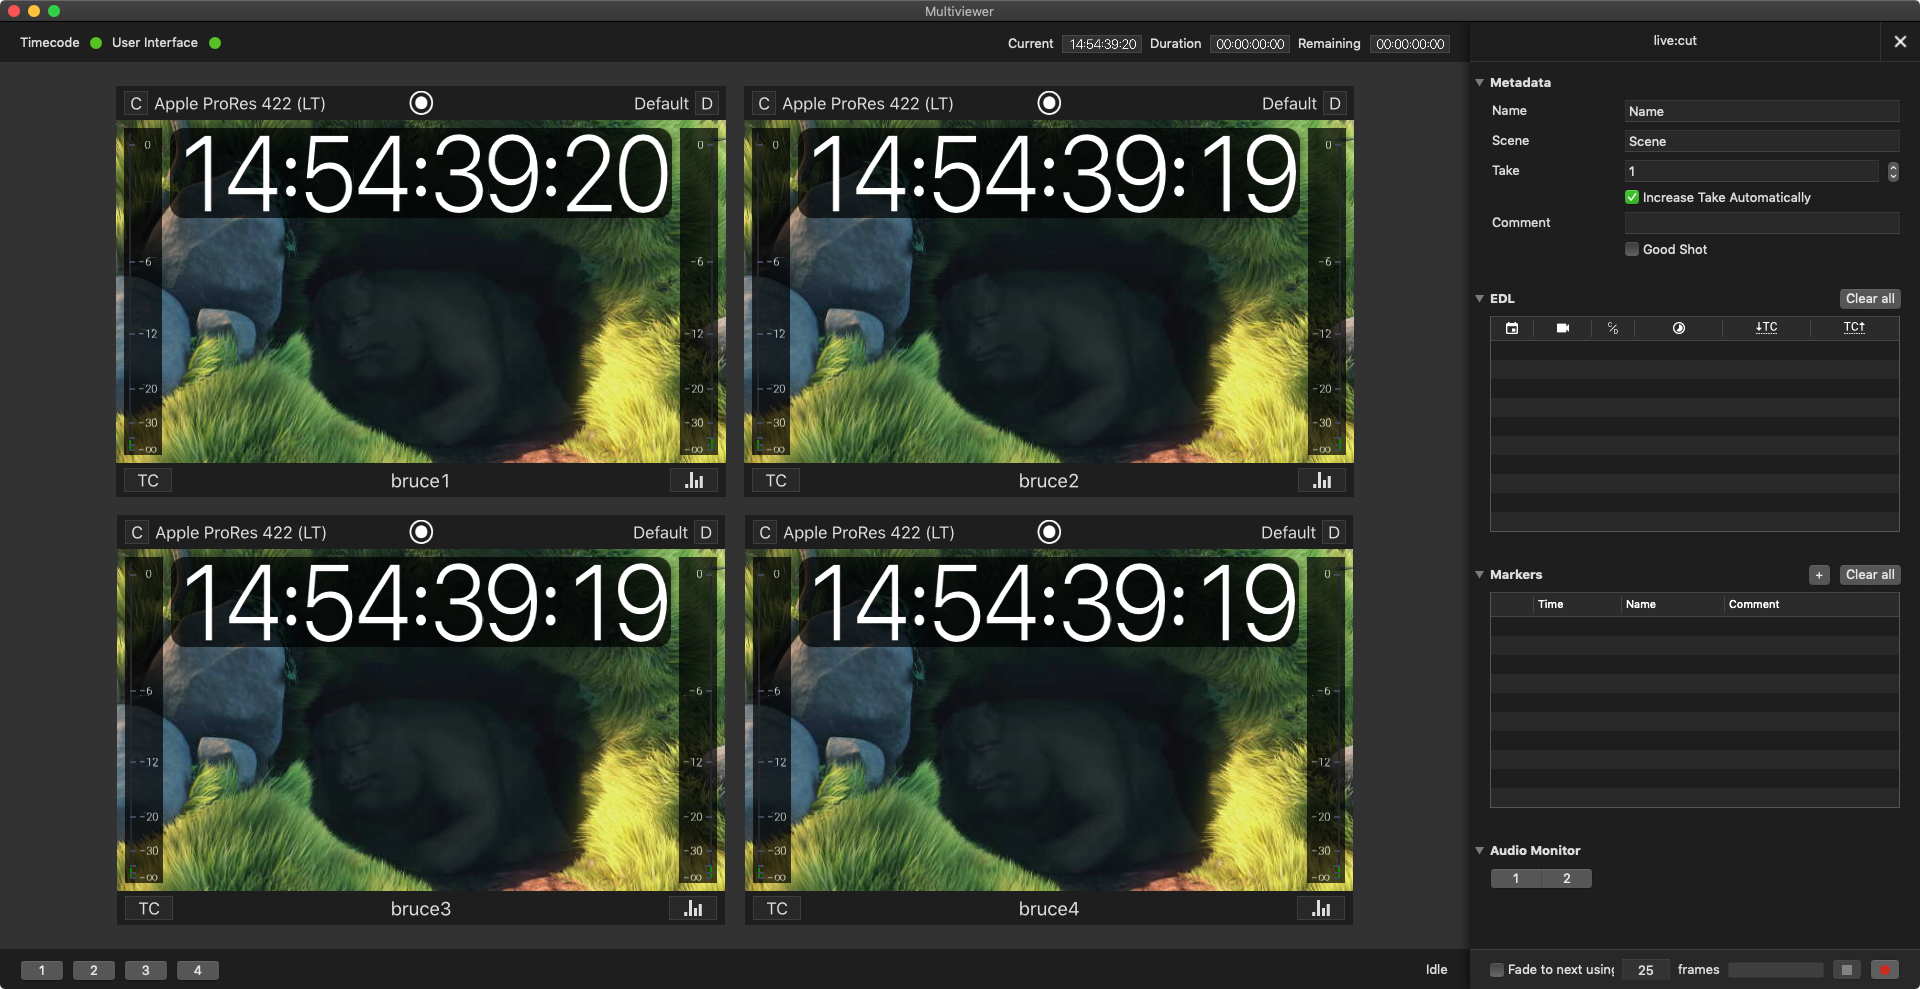This screenshot has width=1920, height=989.
Task: Toggle TC overlay on bruce4
Action: coord(777,909)
